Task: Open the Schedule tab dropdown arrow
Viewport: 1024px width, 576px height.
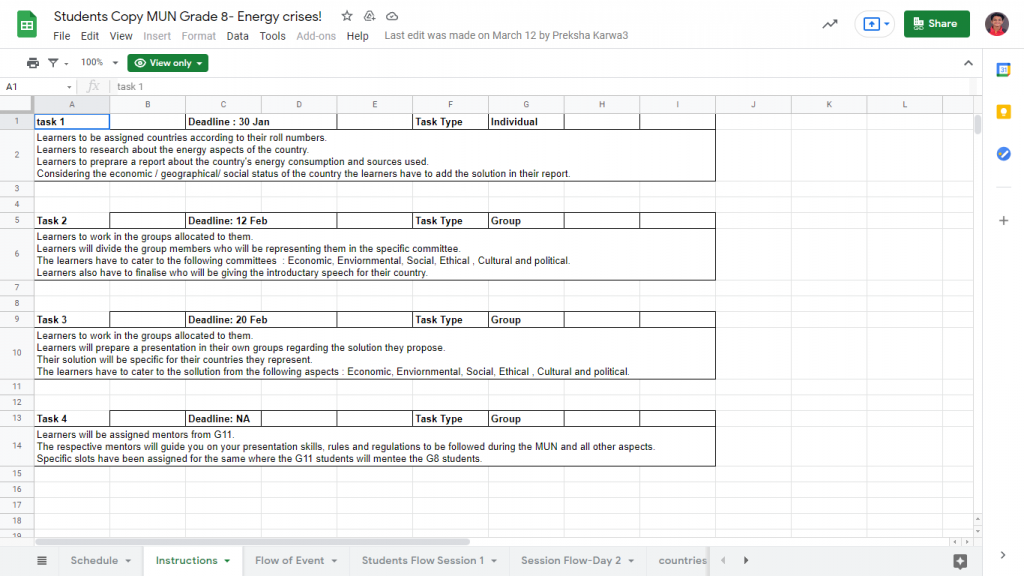Action: pyautogui.click(x=129, y=561)
